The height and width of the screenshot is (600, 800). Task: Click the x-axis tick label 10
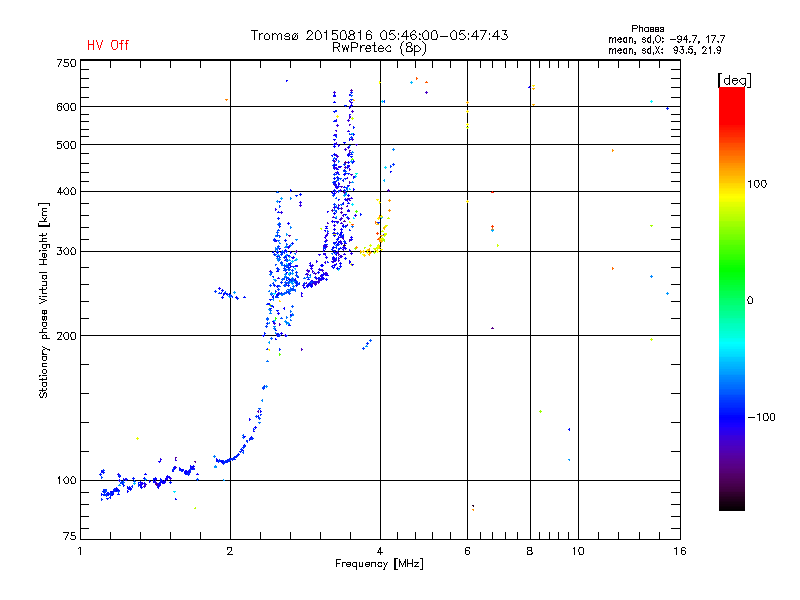tap(578, 551)
